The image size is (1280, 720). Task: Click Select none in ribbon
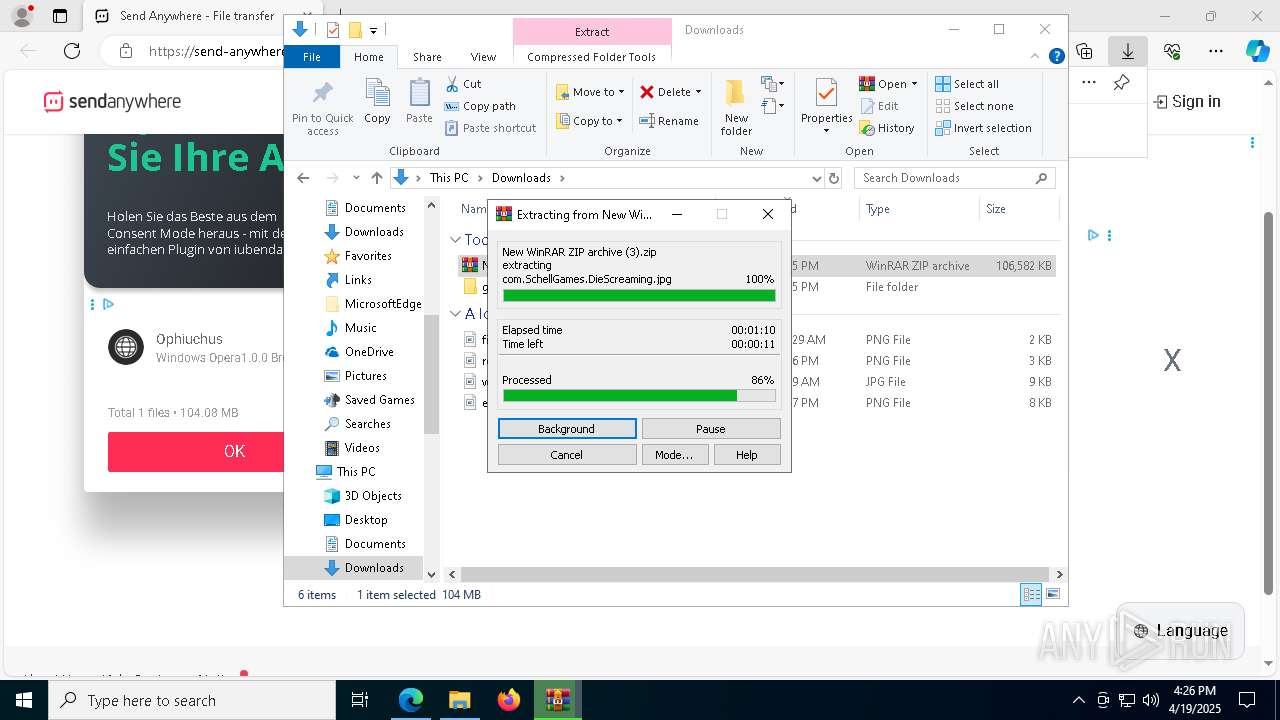tap(974, 106)
